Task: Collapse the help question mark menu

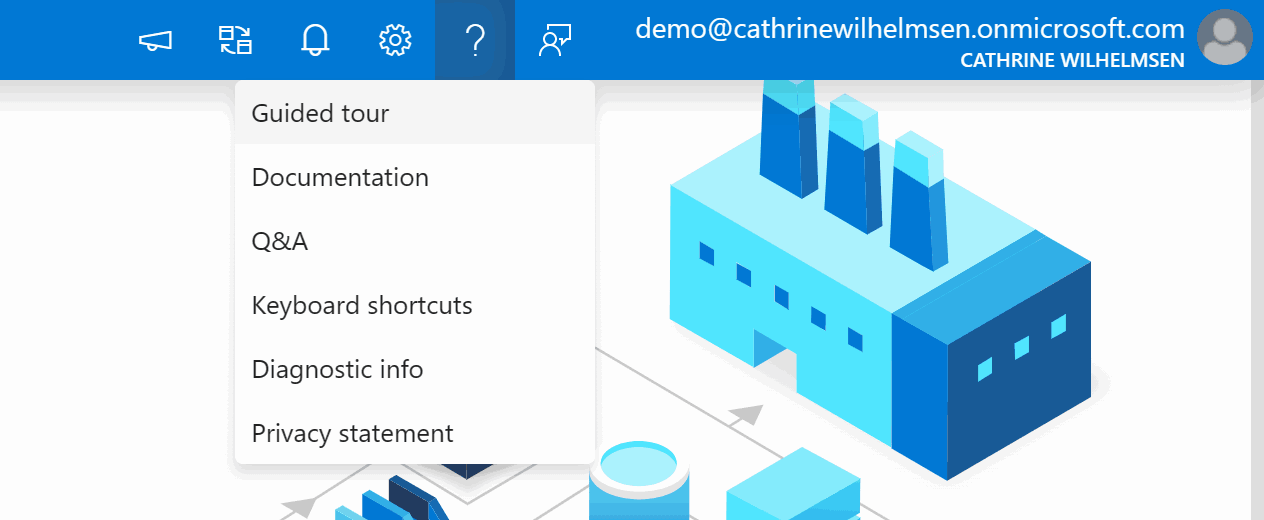Action: pyautogui.click(x=475, y=40)
